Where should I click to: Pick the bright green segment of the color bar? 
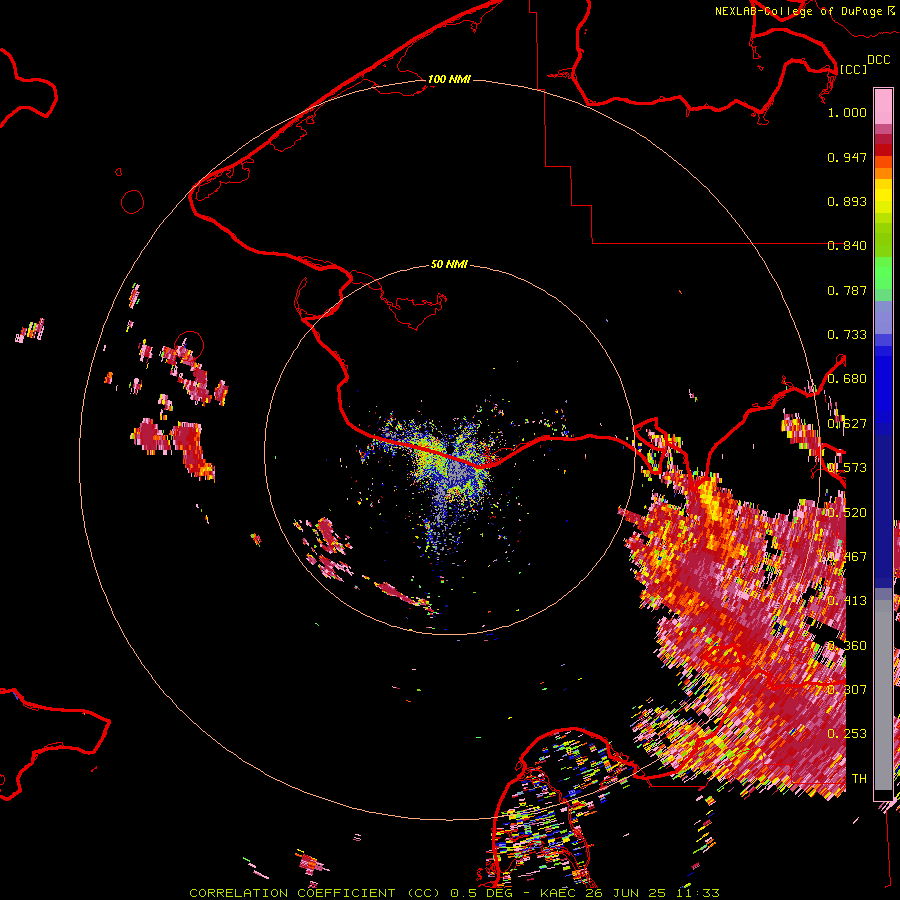[x=883, y=273]
